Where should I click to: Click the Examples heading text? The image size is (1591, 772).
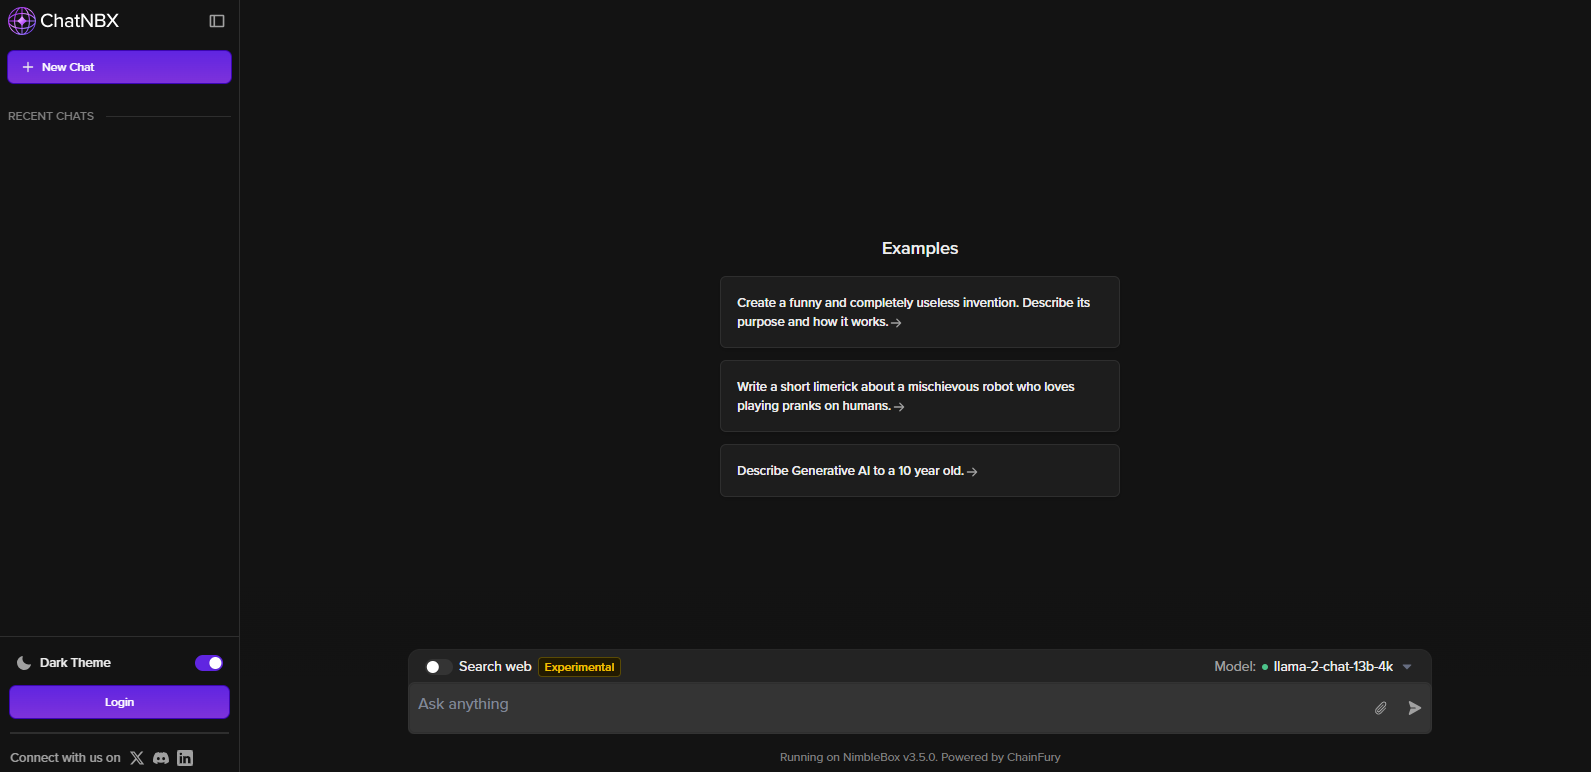pyautogui.click(x=920, y=248)
